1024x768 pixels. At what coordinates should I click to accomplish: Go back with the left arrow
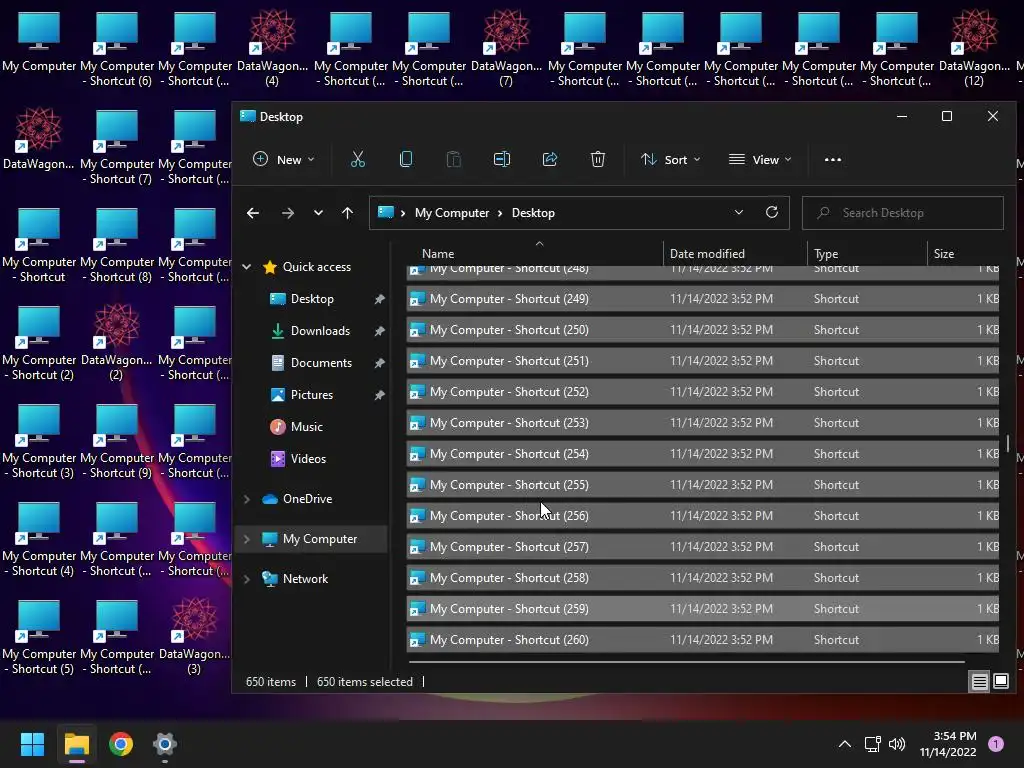coord(253,213)
